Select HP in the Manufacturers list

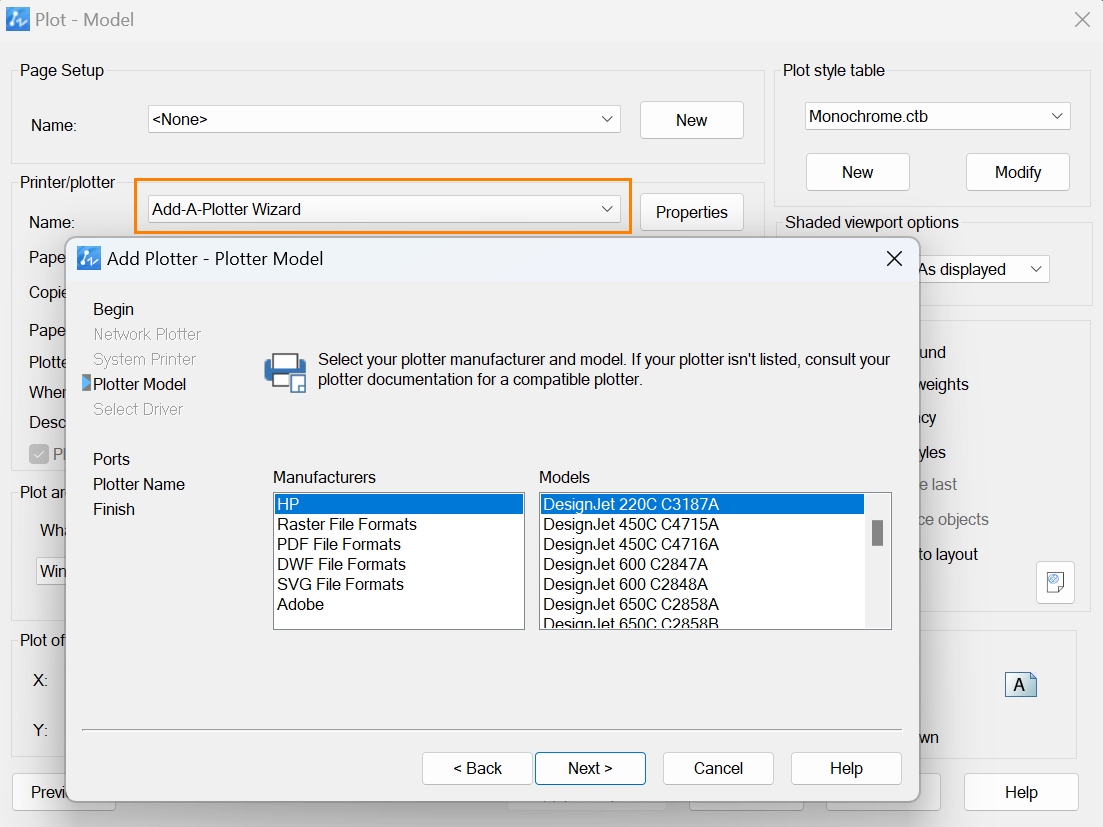399,504
